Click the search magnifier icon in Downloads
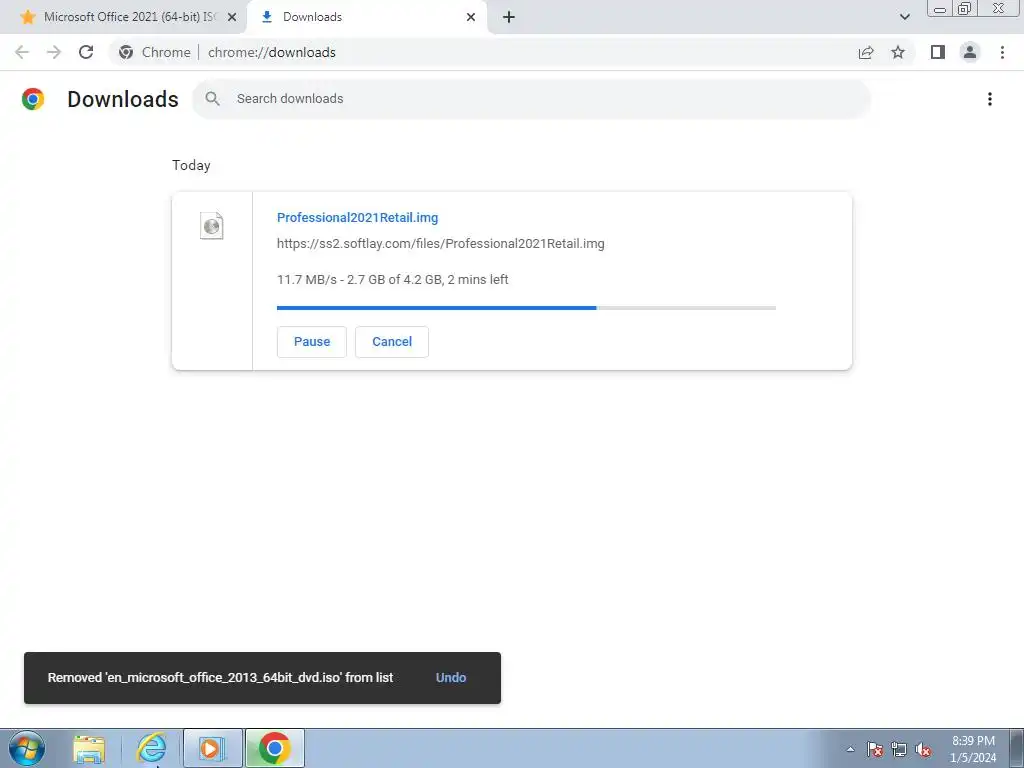The width and height of the screenshot is (1024, 768). point(212,99)
